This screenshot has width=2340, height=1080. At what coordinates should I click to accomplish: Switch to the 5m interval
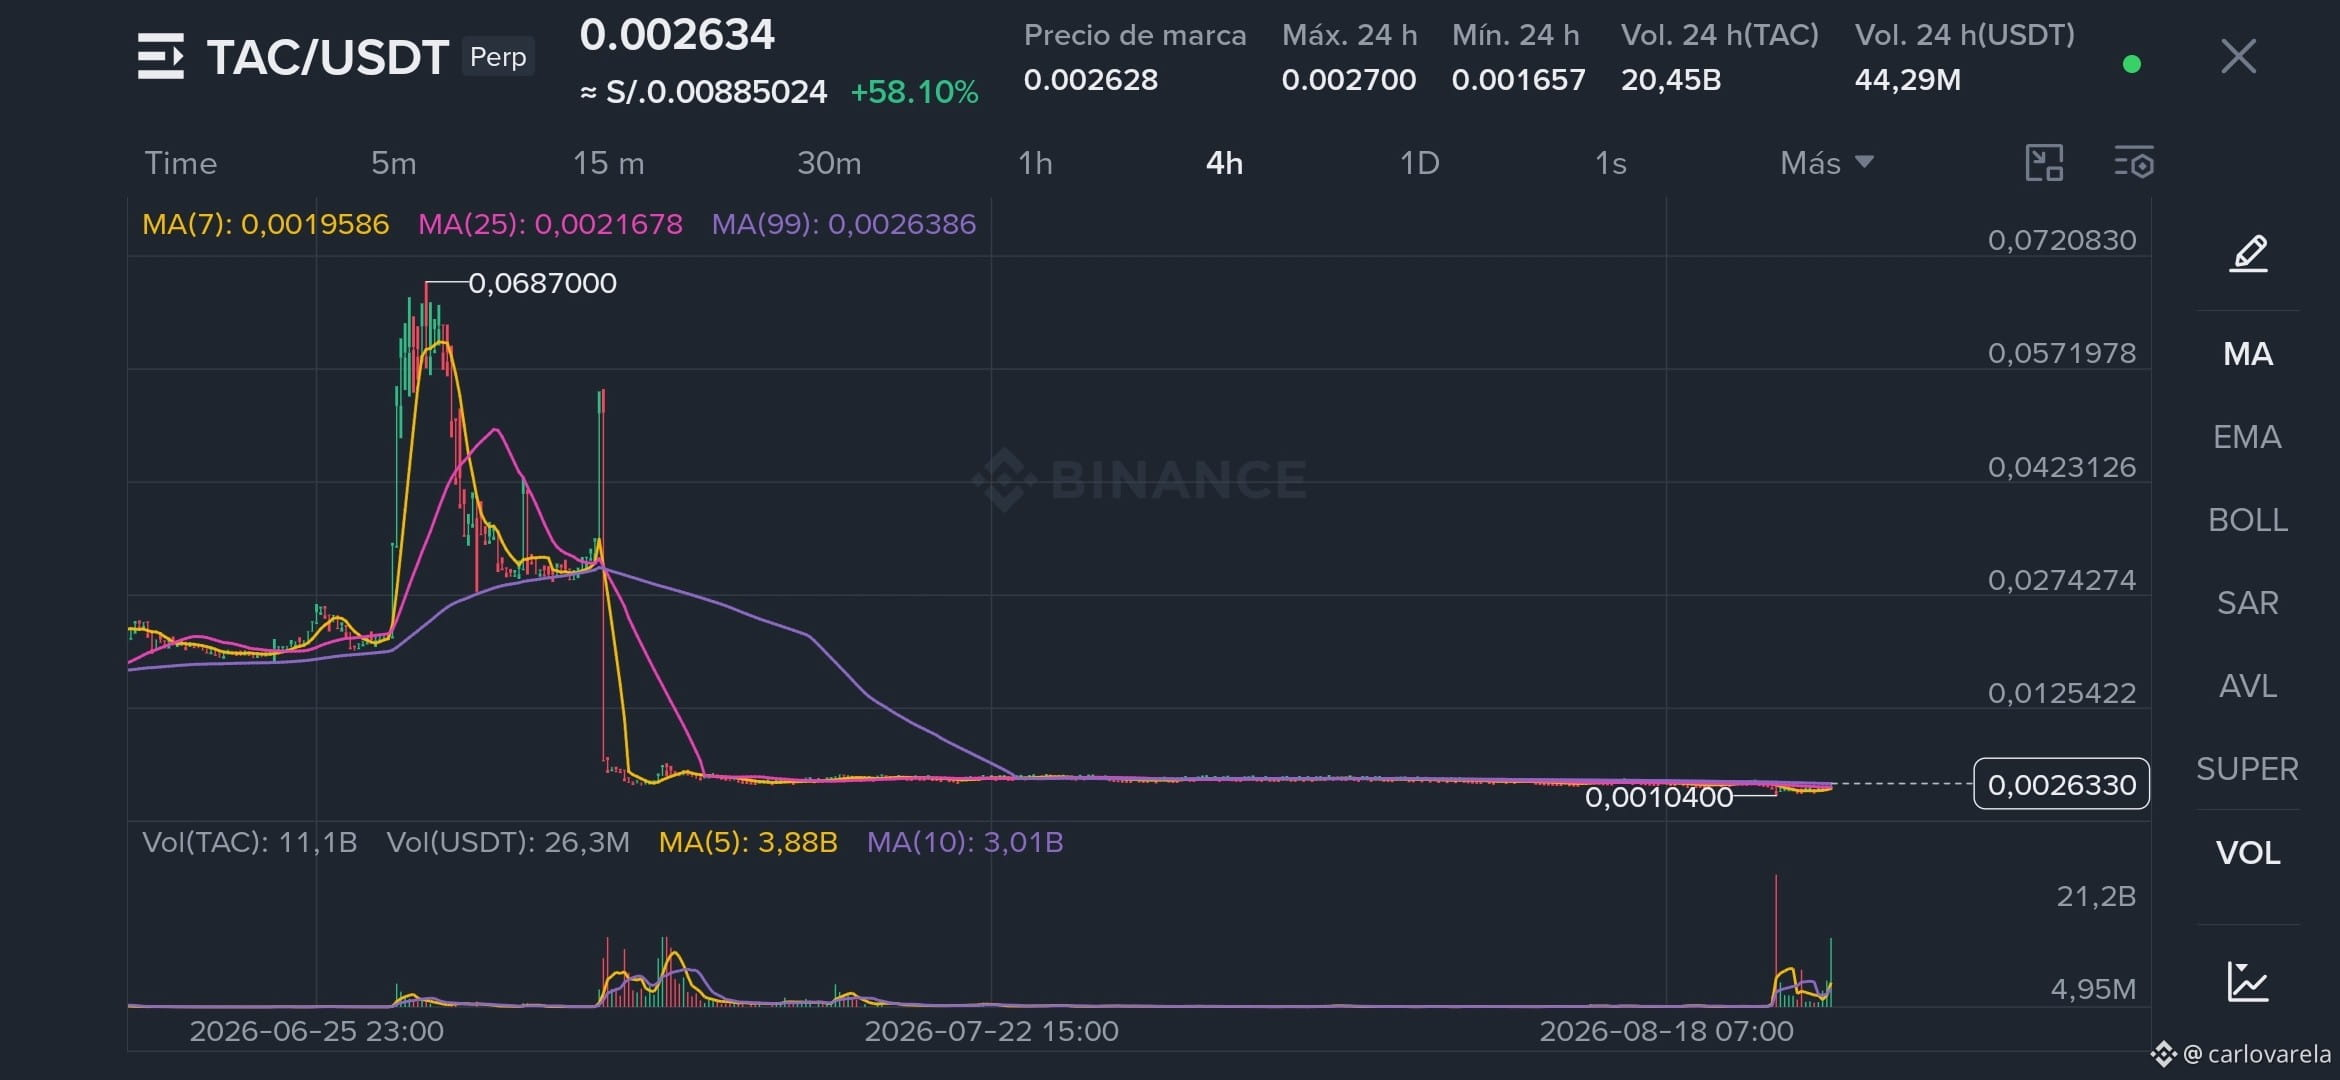point(393,163)
